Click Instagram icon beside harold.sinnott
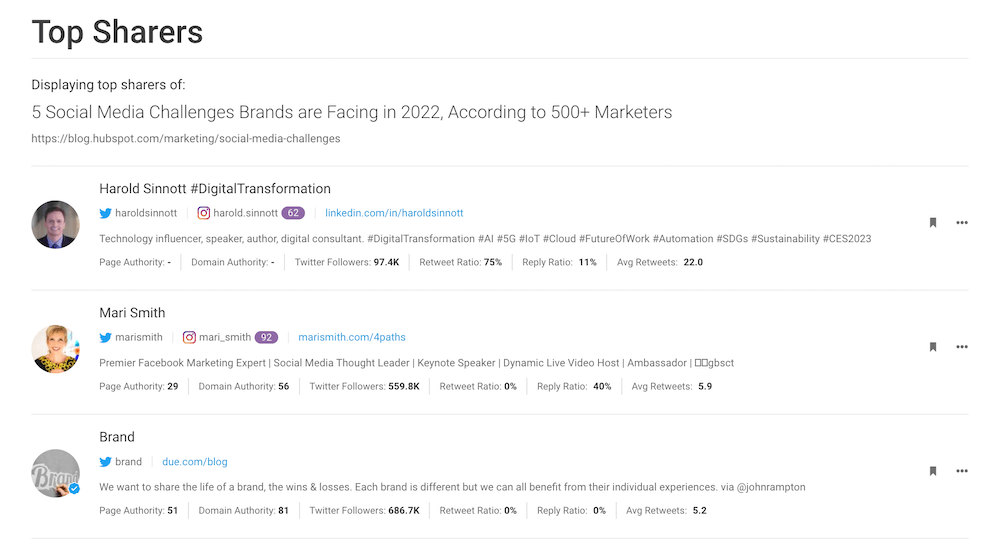The width and height of the screenshot is (1000, 539). pos(203,213)
